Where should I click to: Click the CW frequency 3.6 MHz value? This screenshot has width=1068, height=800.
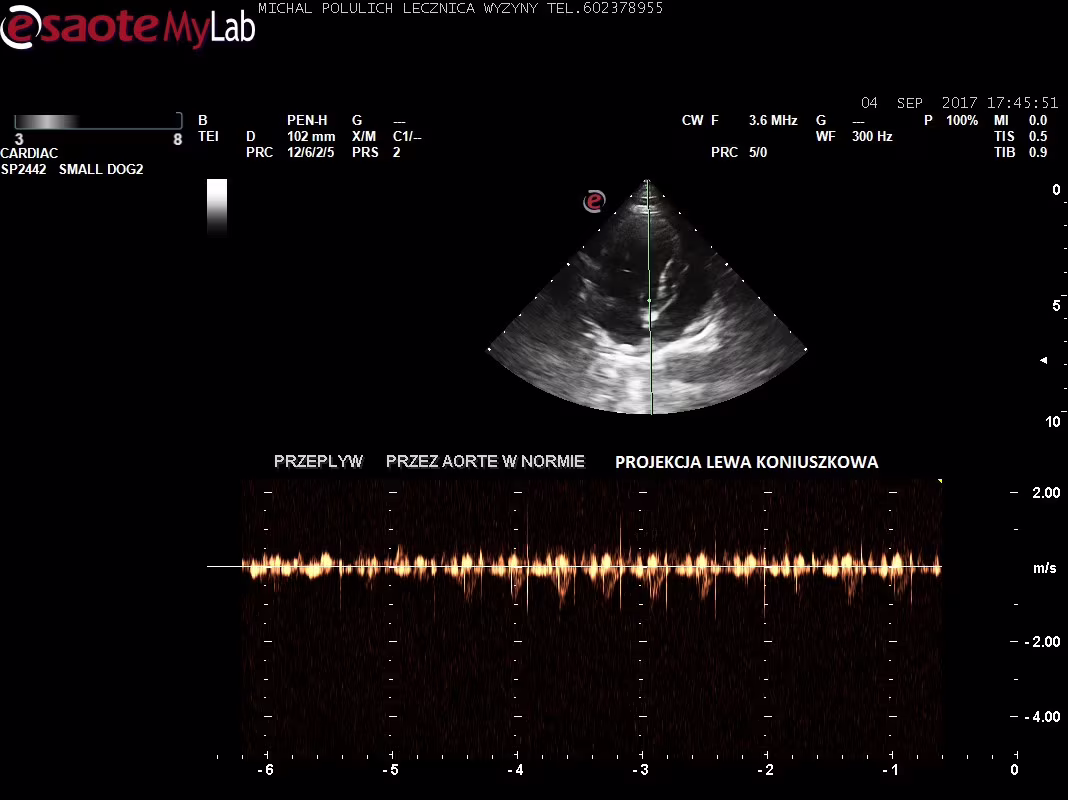click(773, 120)
